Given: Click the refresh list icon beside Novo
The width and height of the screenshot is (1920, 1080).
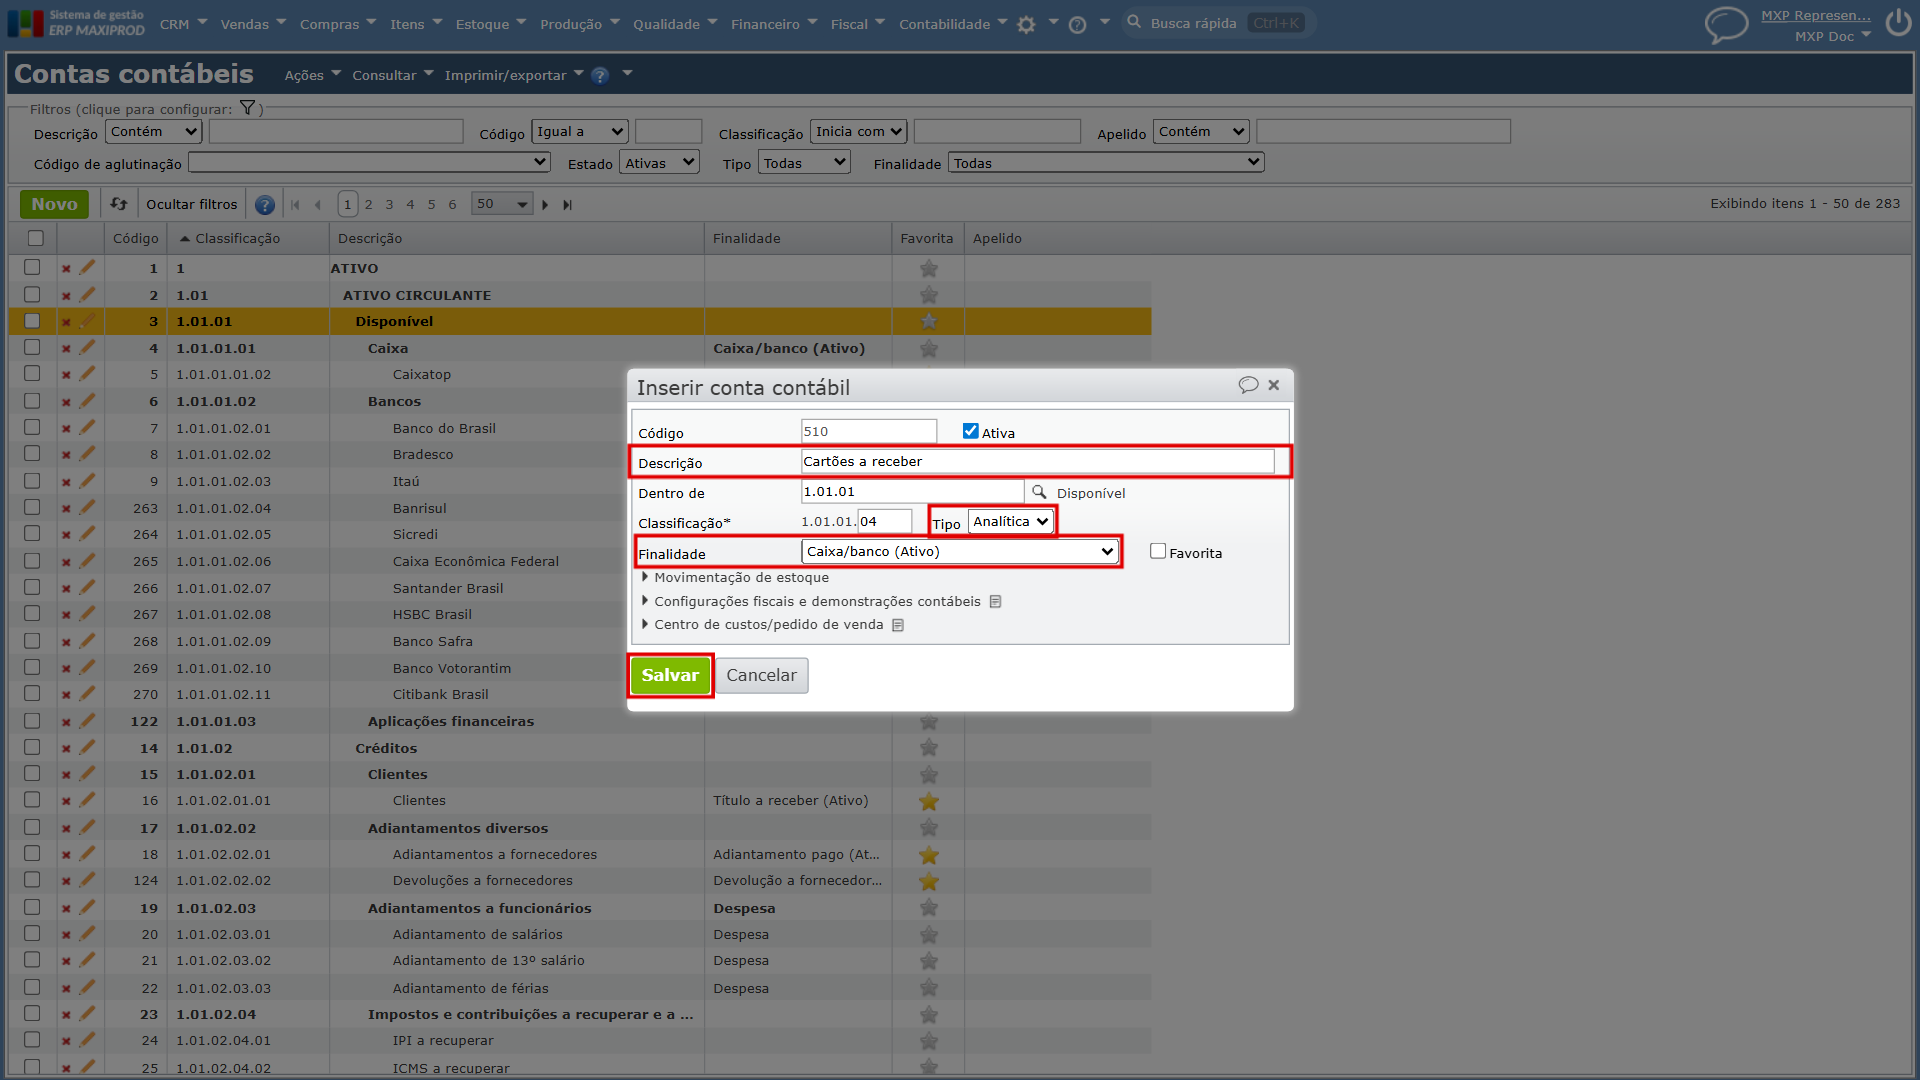Looking at the screenshot, I should click(119, 204).
